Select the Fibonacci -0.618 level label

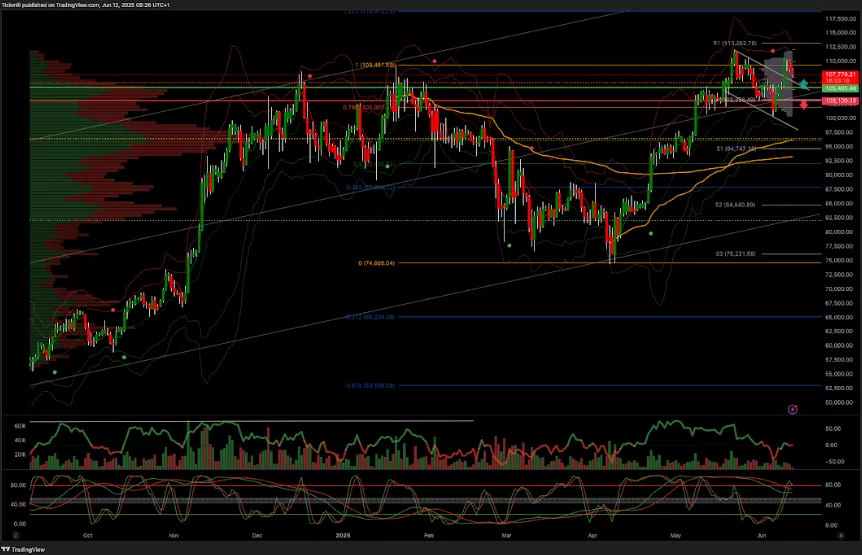[371, 385]
